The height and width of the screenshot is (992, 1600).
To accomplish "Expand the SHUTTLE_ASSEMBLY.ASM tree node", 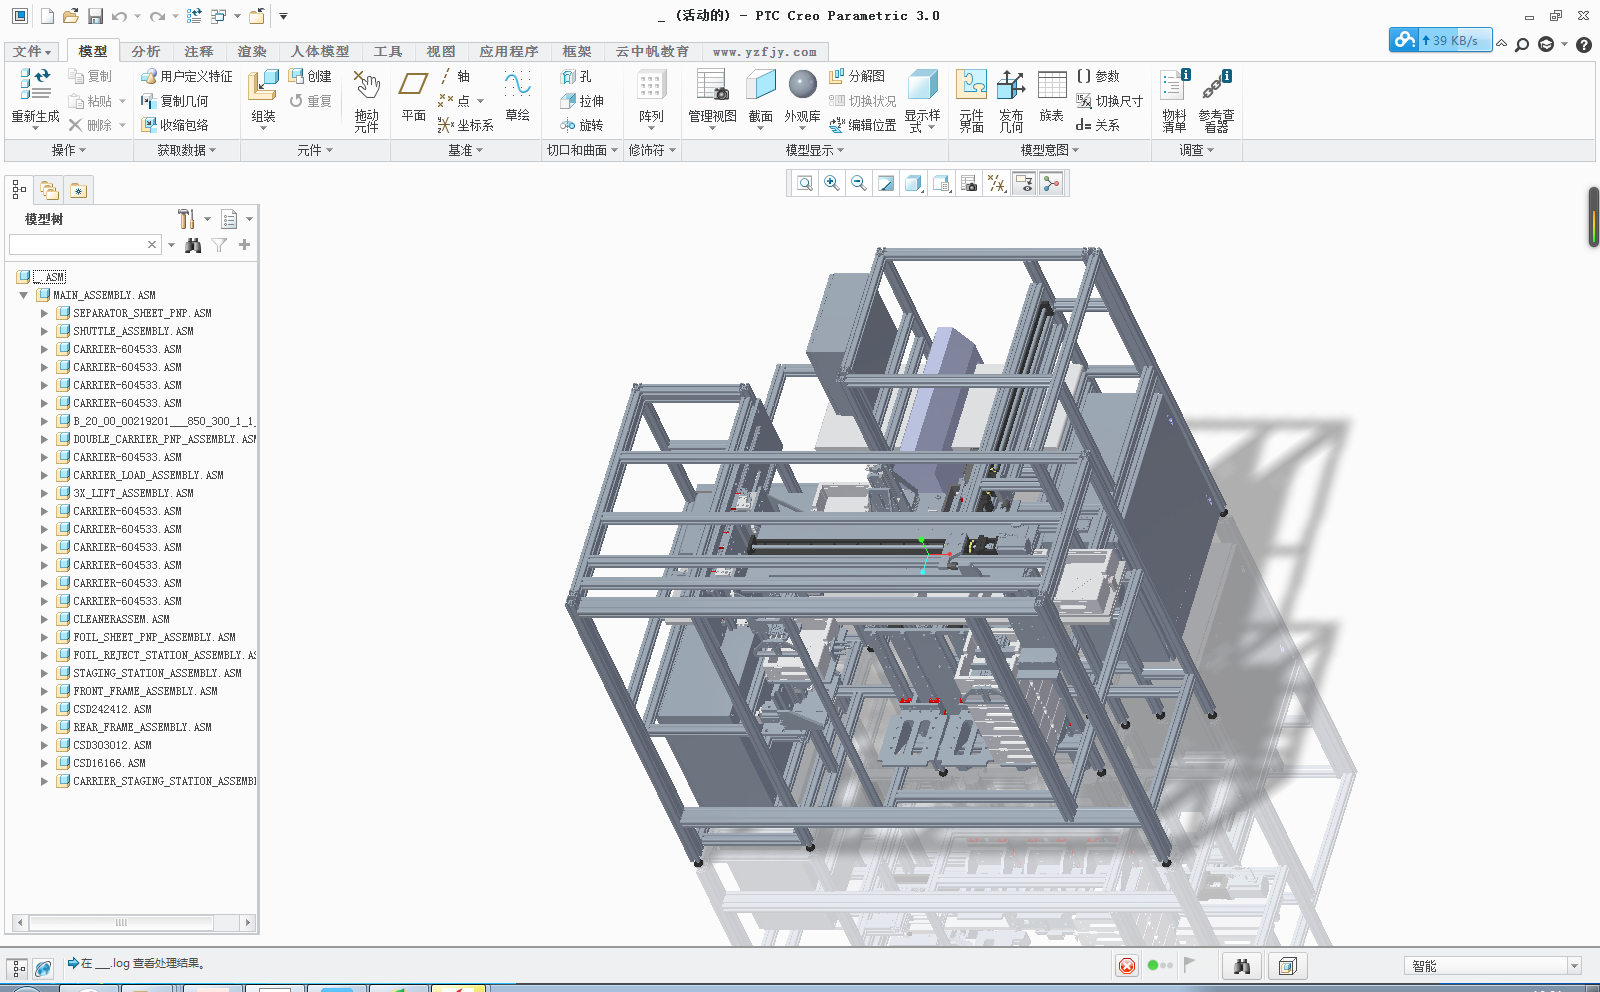I will pos(45,331).
